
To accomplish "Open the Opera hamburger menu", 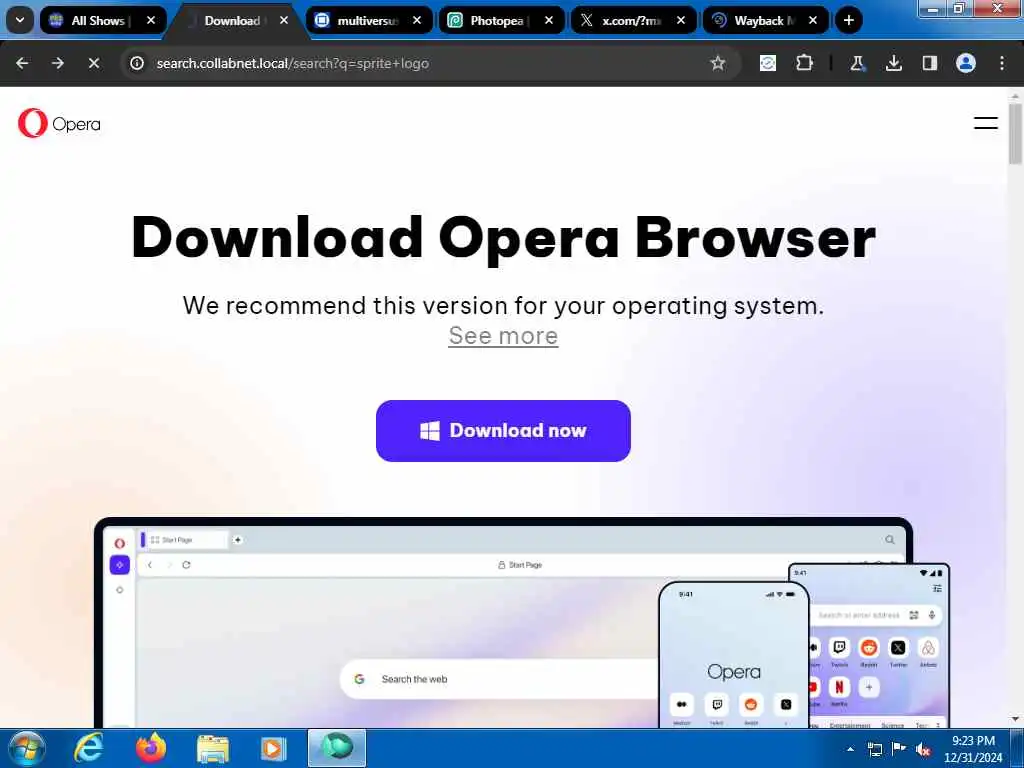I will coord(985,123).
